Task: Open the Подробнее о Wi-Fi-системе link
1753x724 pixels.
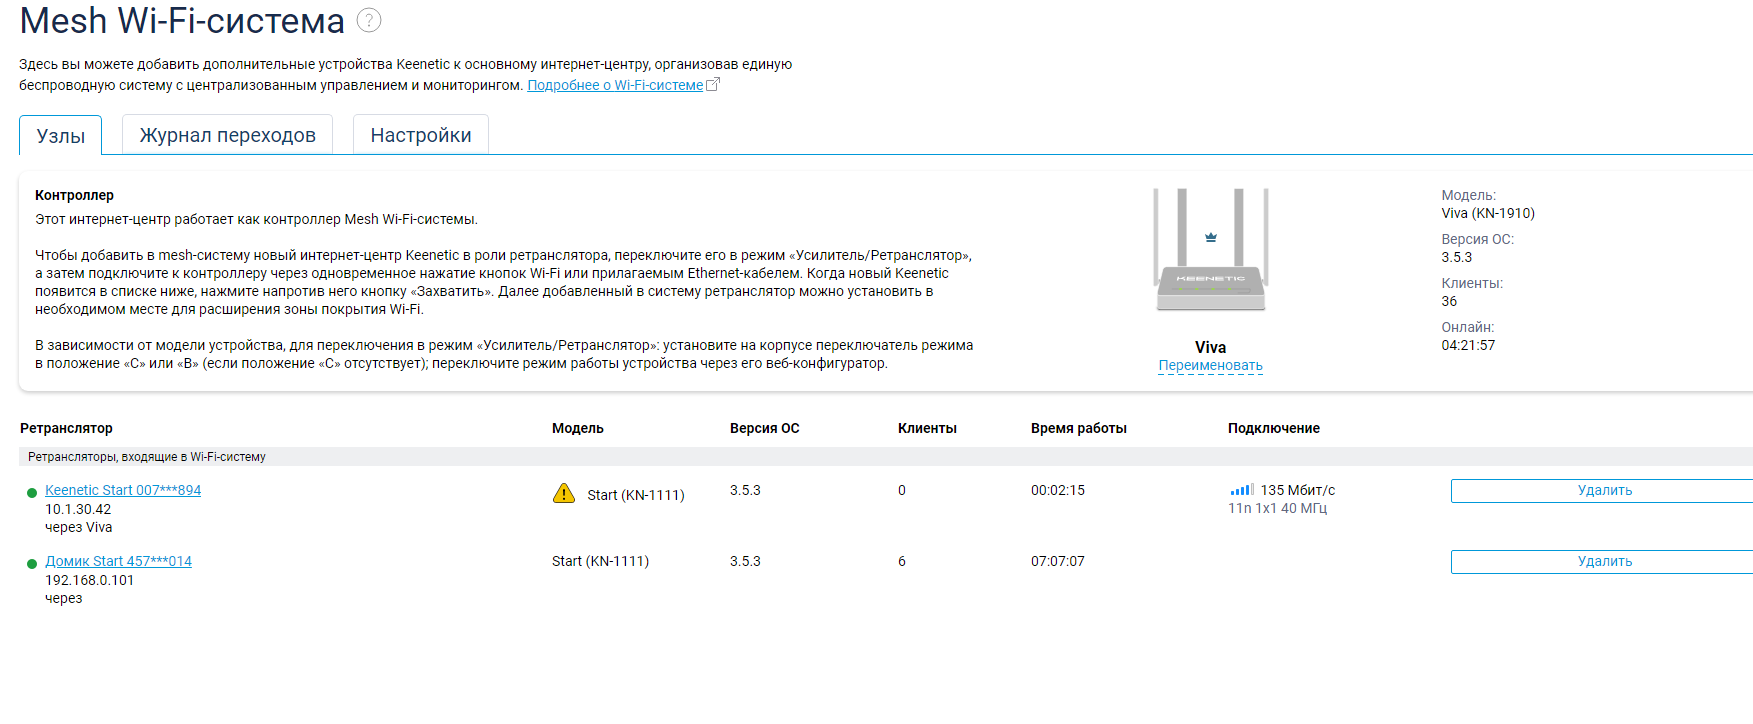Action: (x=615, y=85)
